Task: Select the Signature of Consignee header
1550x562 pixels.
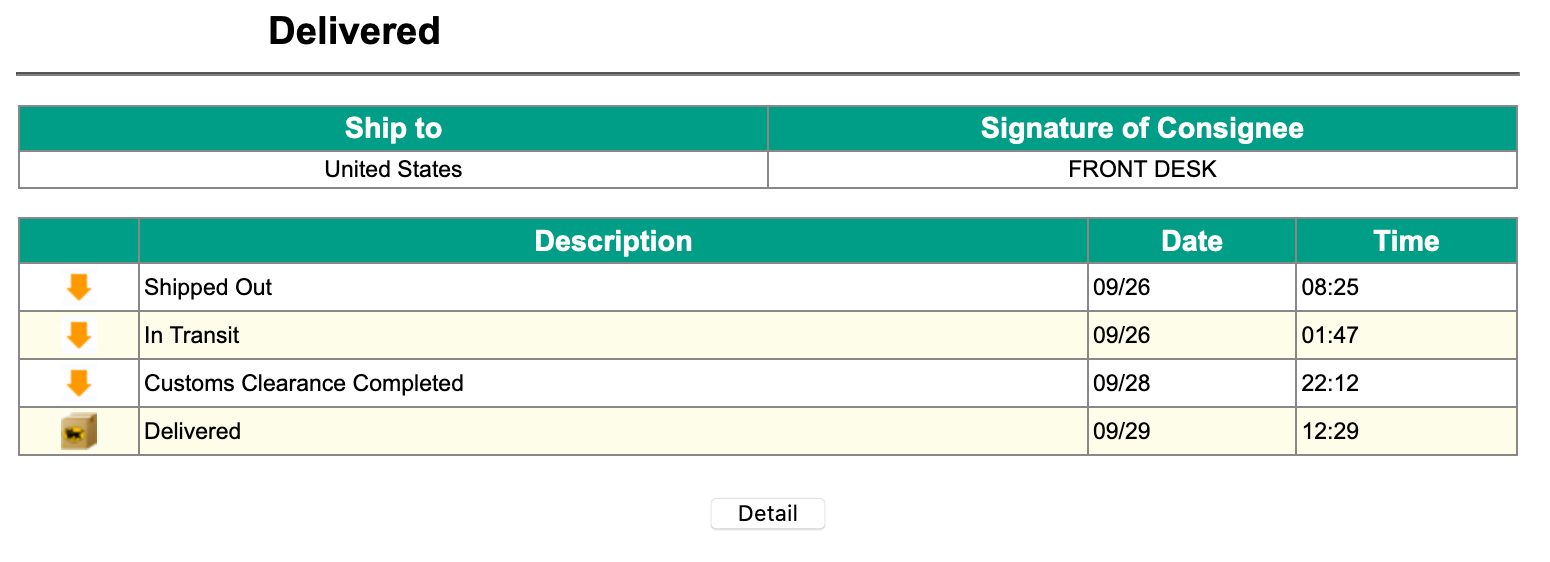Action: pyautogui.click(x=1142, y=128)
